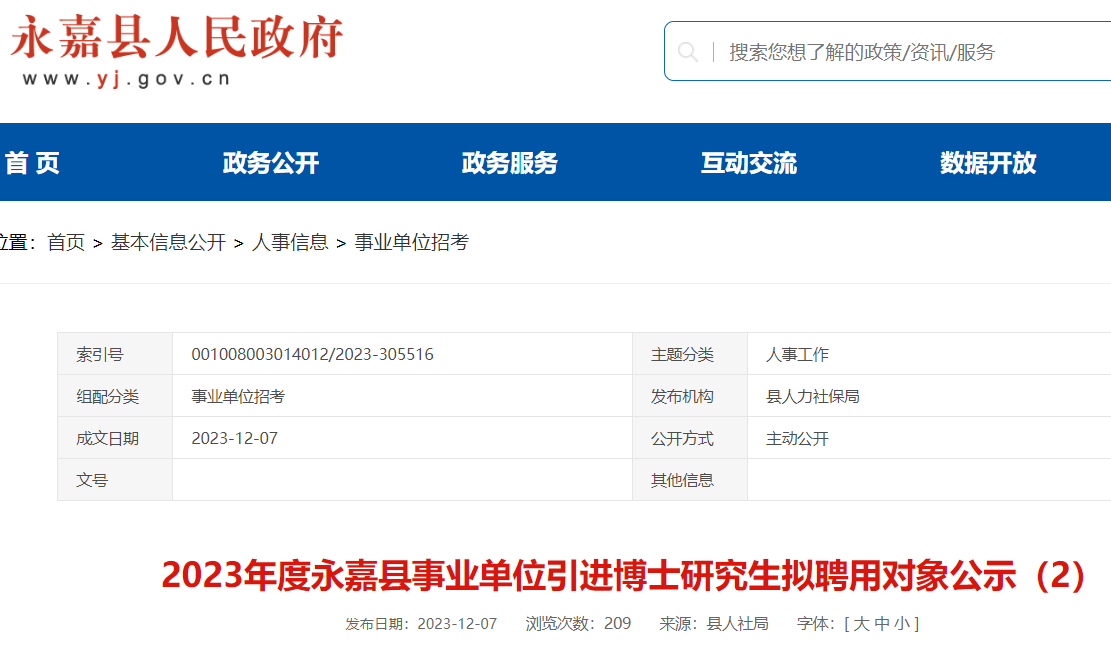Select the index number 001008003014012/2023-305516
Screen dimensions: 1111x648
tap(312, 354)
